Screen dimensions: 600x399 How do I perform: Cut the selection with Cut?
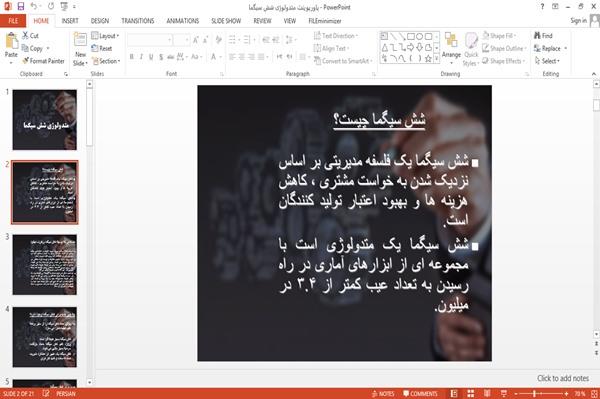point(30,36)
